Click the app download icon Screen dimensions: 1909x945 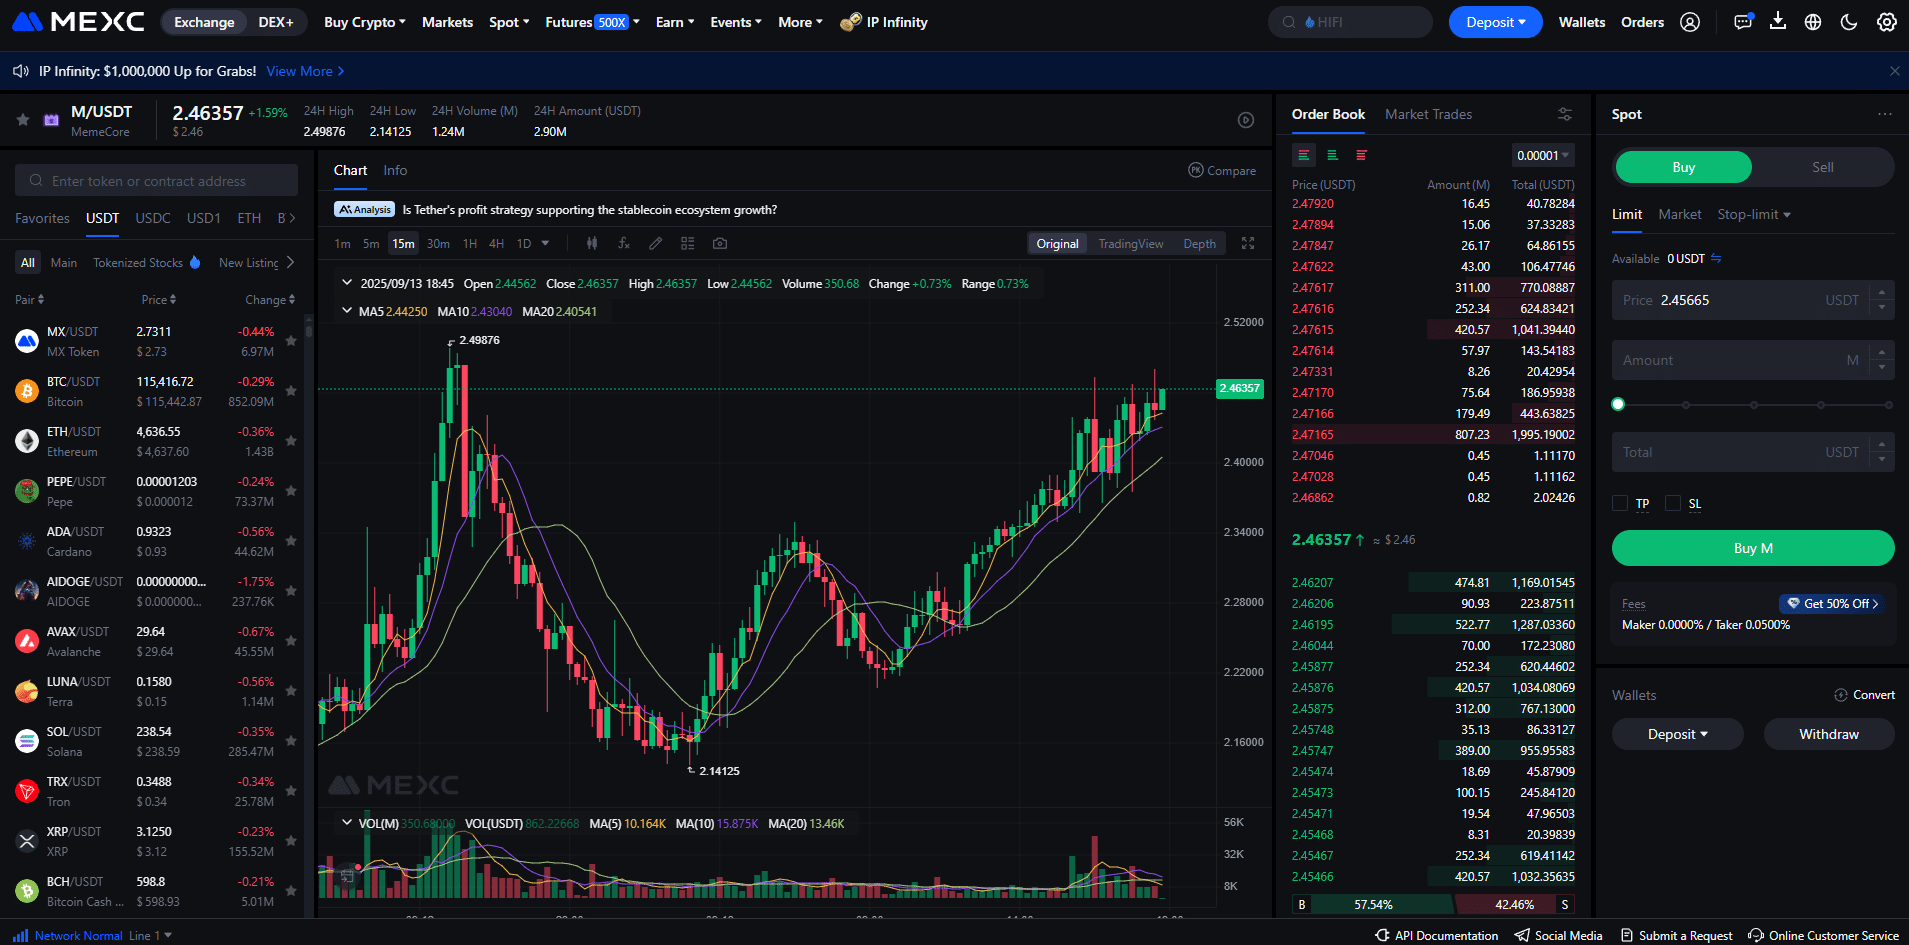point(1778,21)
